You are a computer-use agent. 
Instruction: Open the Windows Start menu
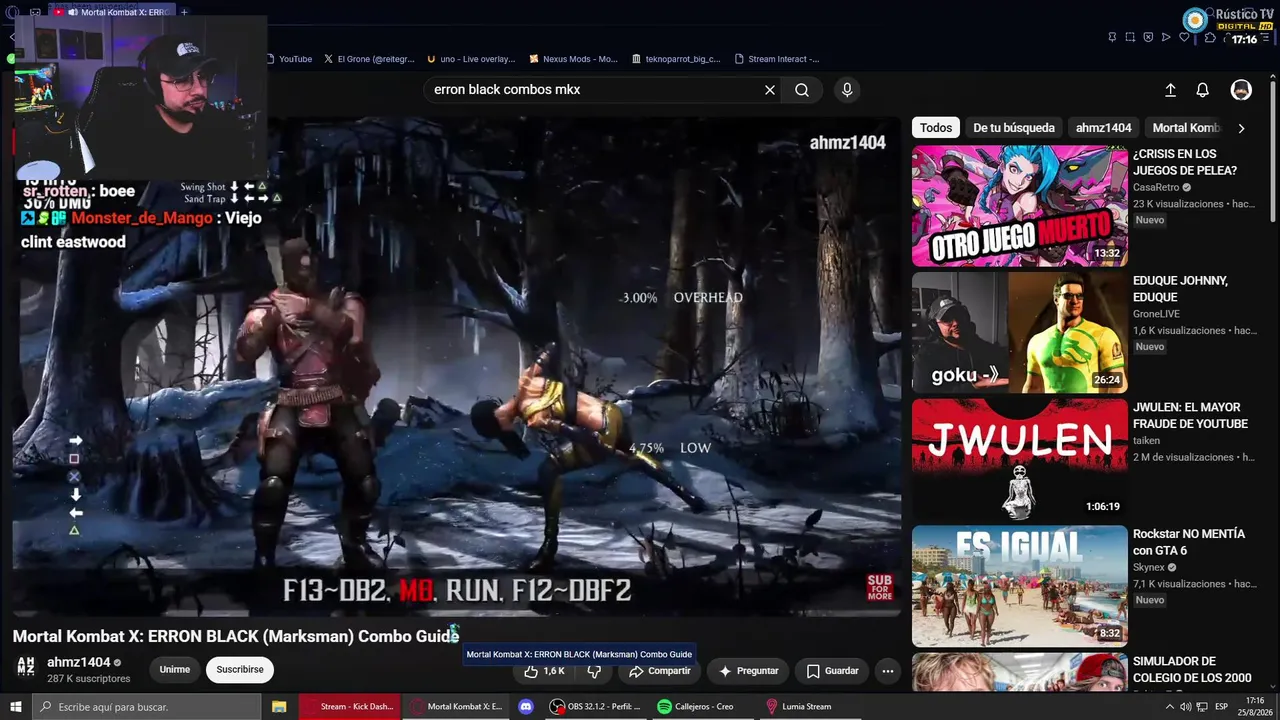coord(16,707)
